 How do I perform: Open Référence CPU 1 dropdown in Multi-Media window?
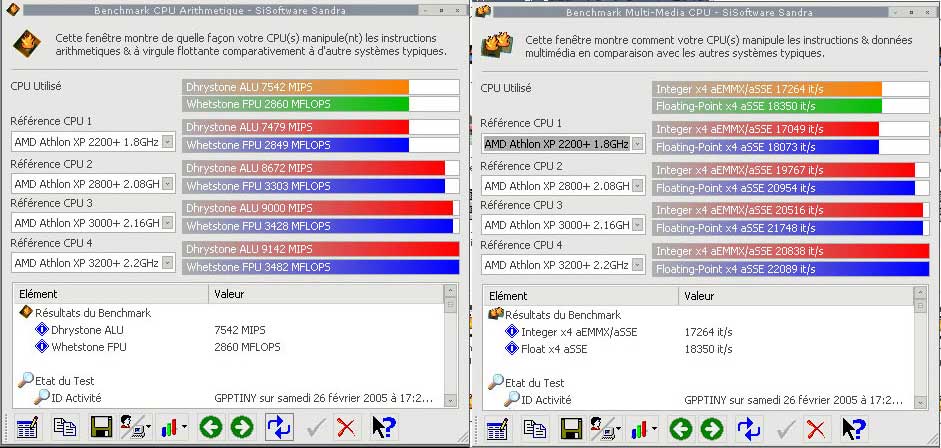638,144
